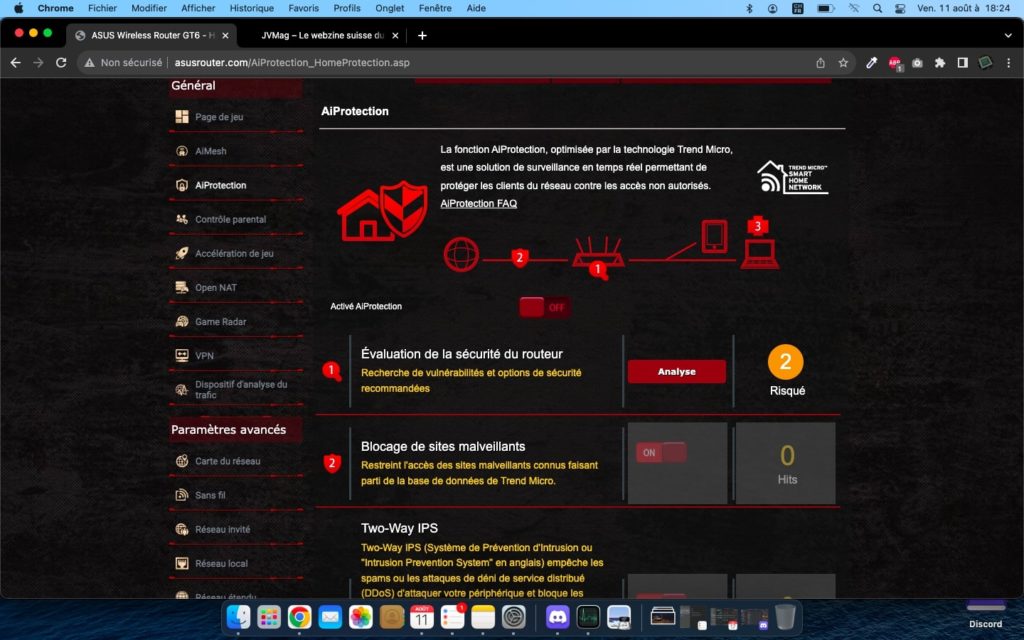This screenshot has width=1024, height=640.
Task: Toggle the Chrome side panel icon
Action: point(963,63)
